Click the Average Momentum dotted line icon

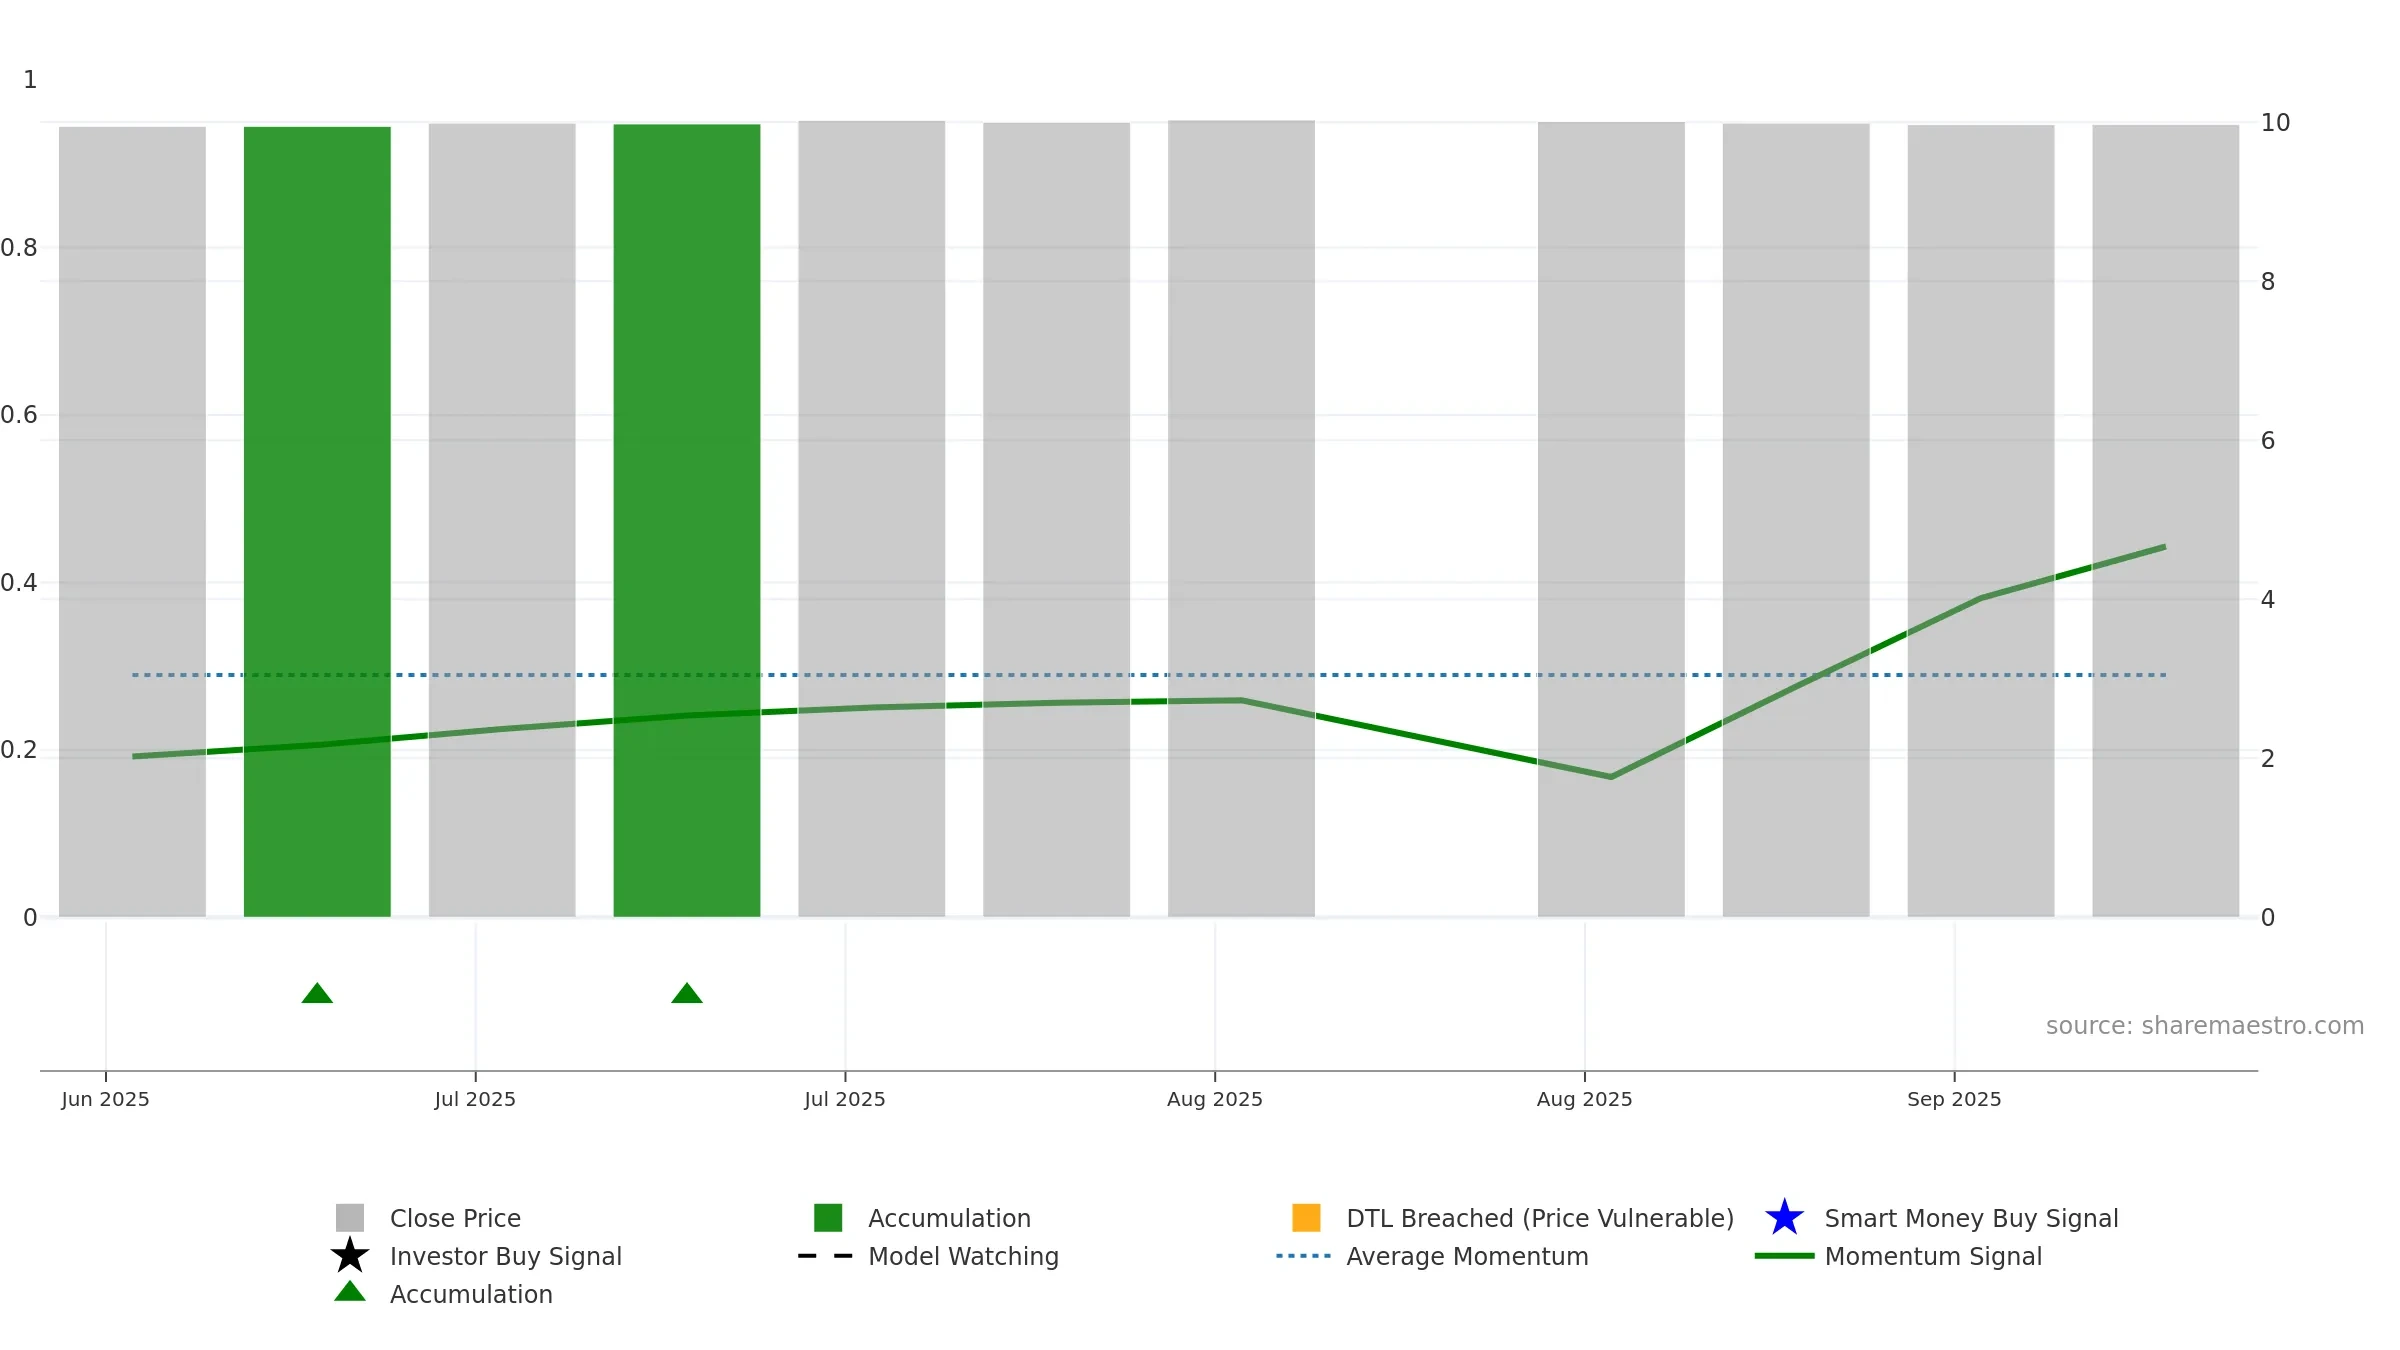1304,1256
